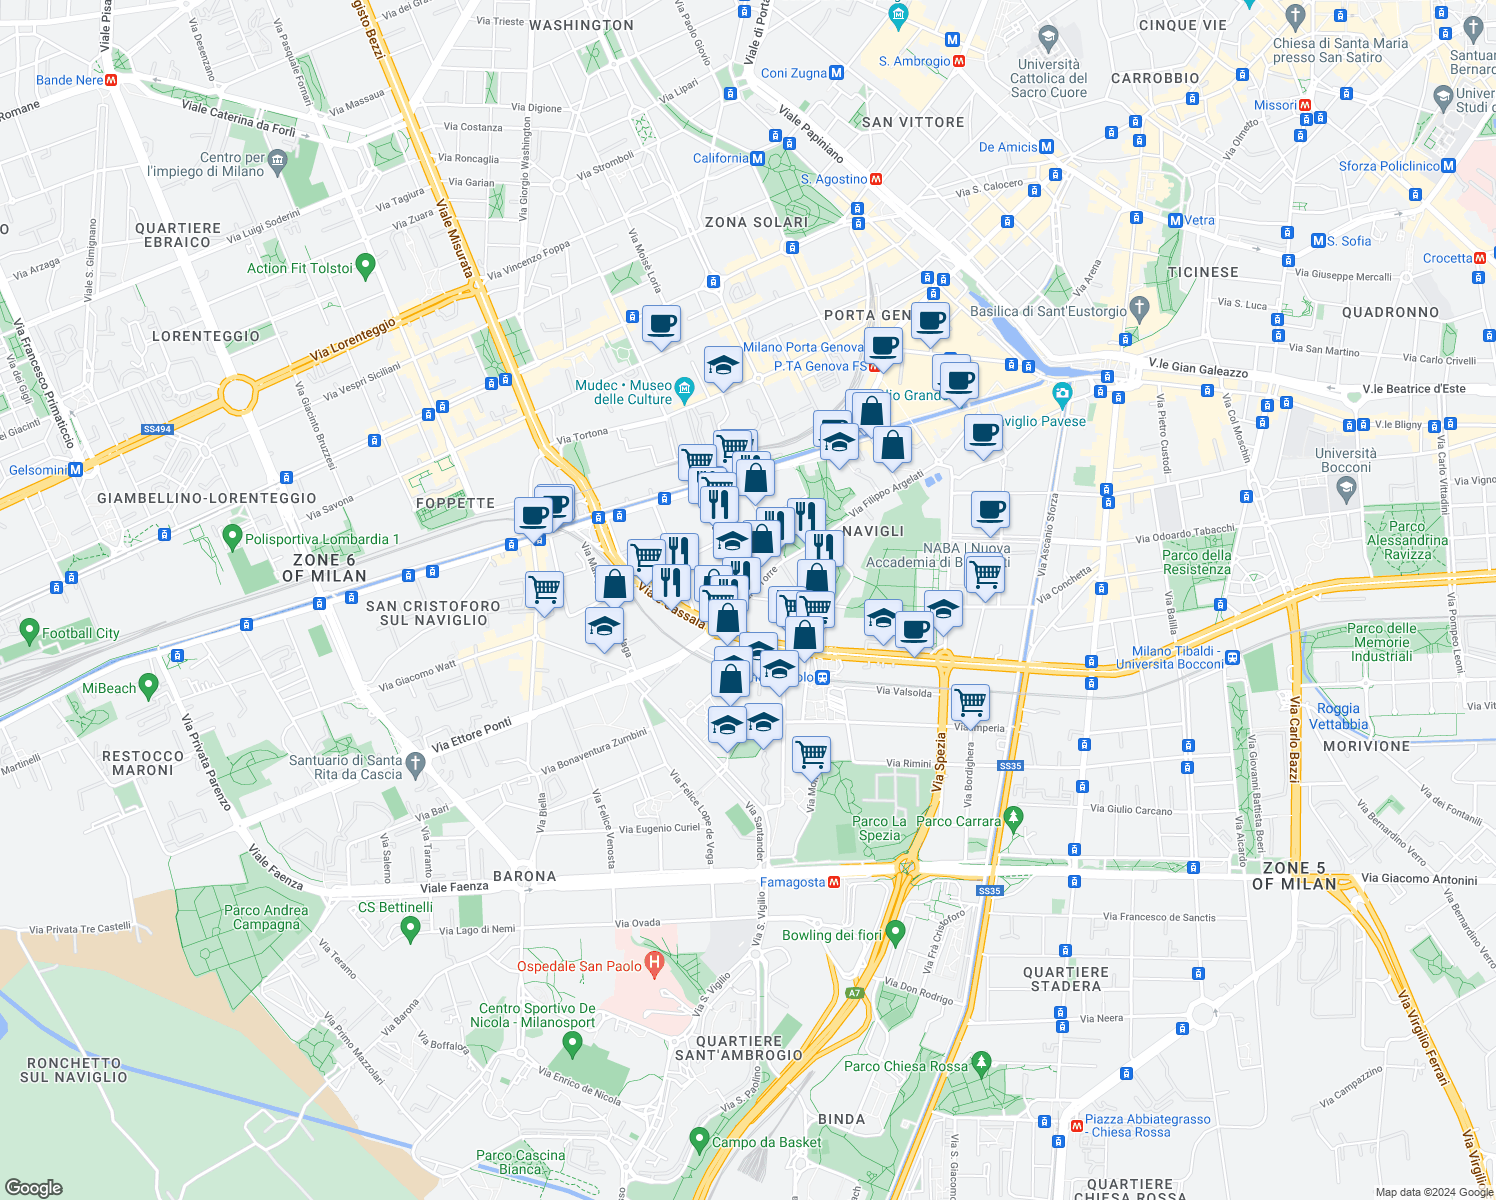Image resolution: width=1496 pixels, height=1200 pixels.
Task: Click the Parco Chiesa Rossa park pin
Action: (x=981, y=1064)
